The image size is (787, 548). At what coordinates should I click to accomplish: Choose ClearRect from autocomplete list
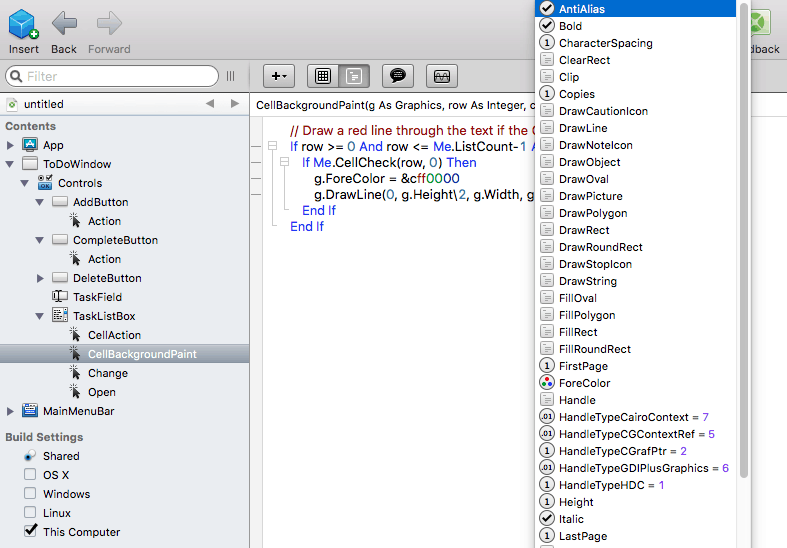(x=635, y=60)
